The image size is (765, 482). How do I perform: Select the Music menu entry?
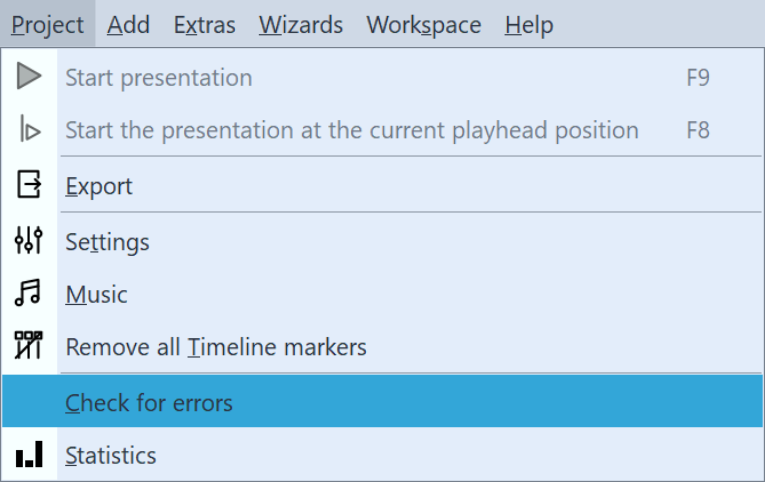pyautogui.click(x=96, y=294)
